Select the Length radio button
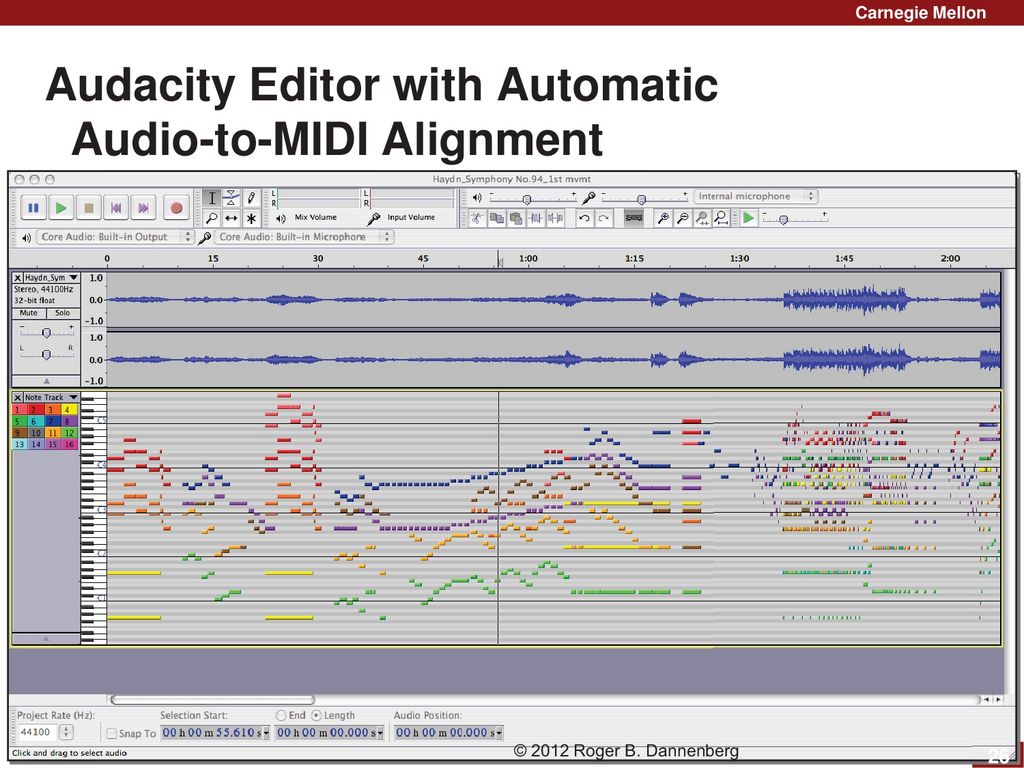This screenshot has height=768, width=1024. [x=317, y=716]
